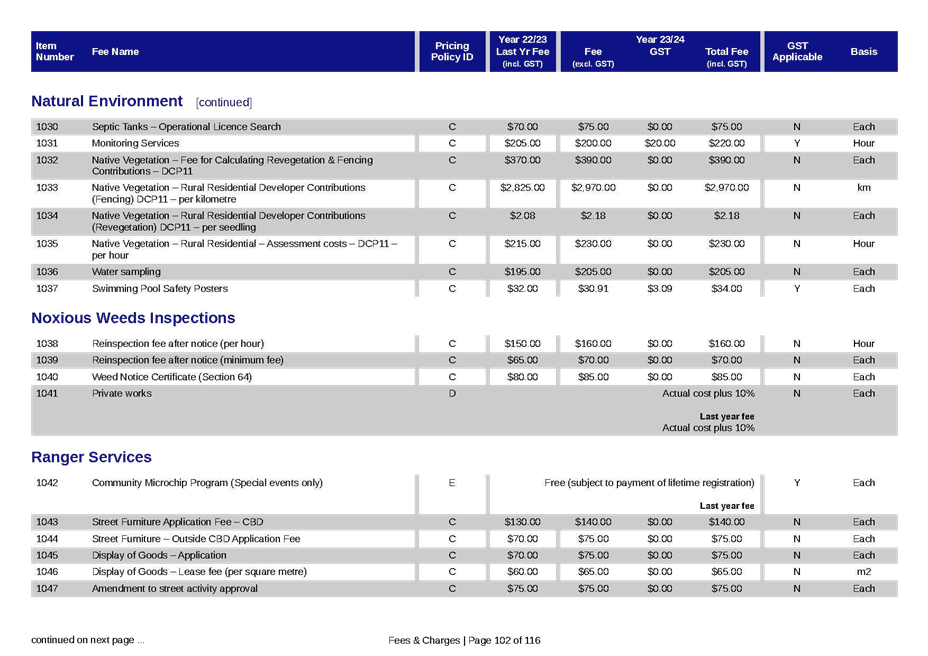Click the $390.00 total fee for item 1032
The height and width of the screenshot is (656, 928).
727,160
